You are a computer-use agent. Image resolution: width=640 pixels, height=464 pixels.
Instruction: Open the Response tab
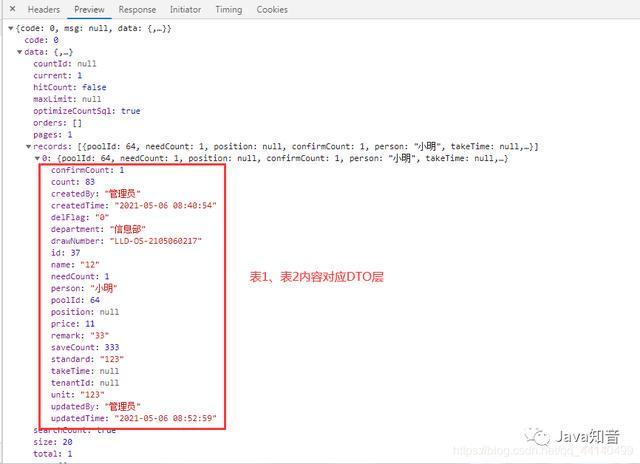coord(137,9)
